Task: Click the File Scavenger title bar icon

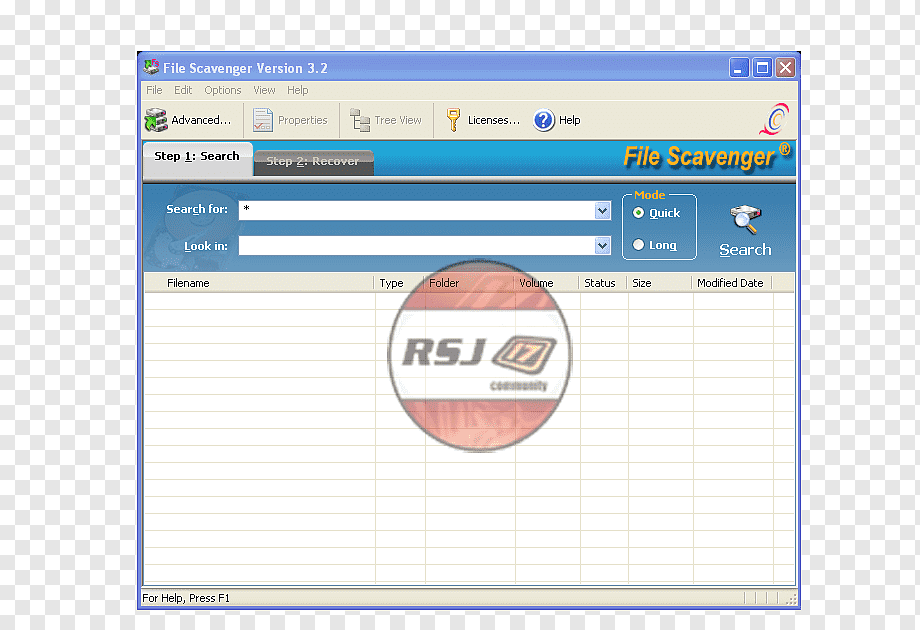Action: tap(151, 67)
